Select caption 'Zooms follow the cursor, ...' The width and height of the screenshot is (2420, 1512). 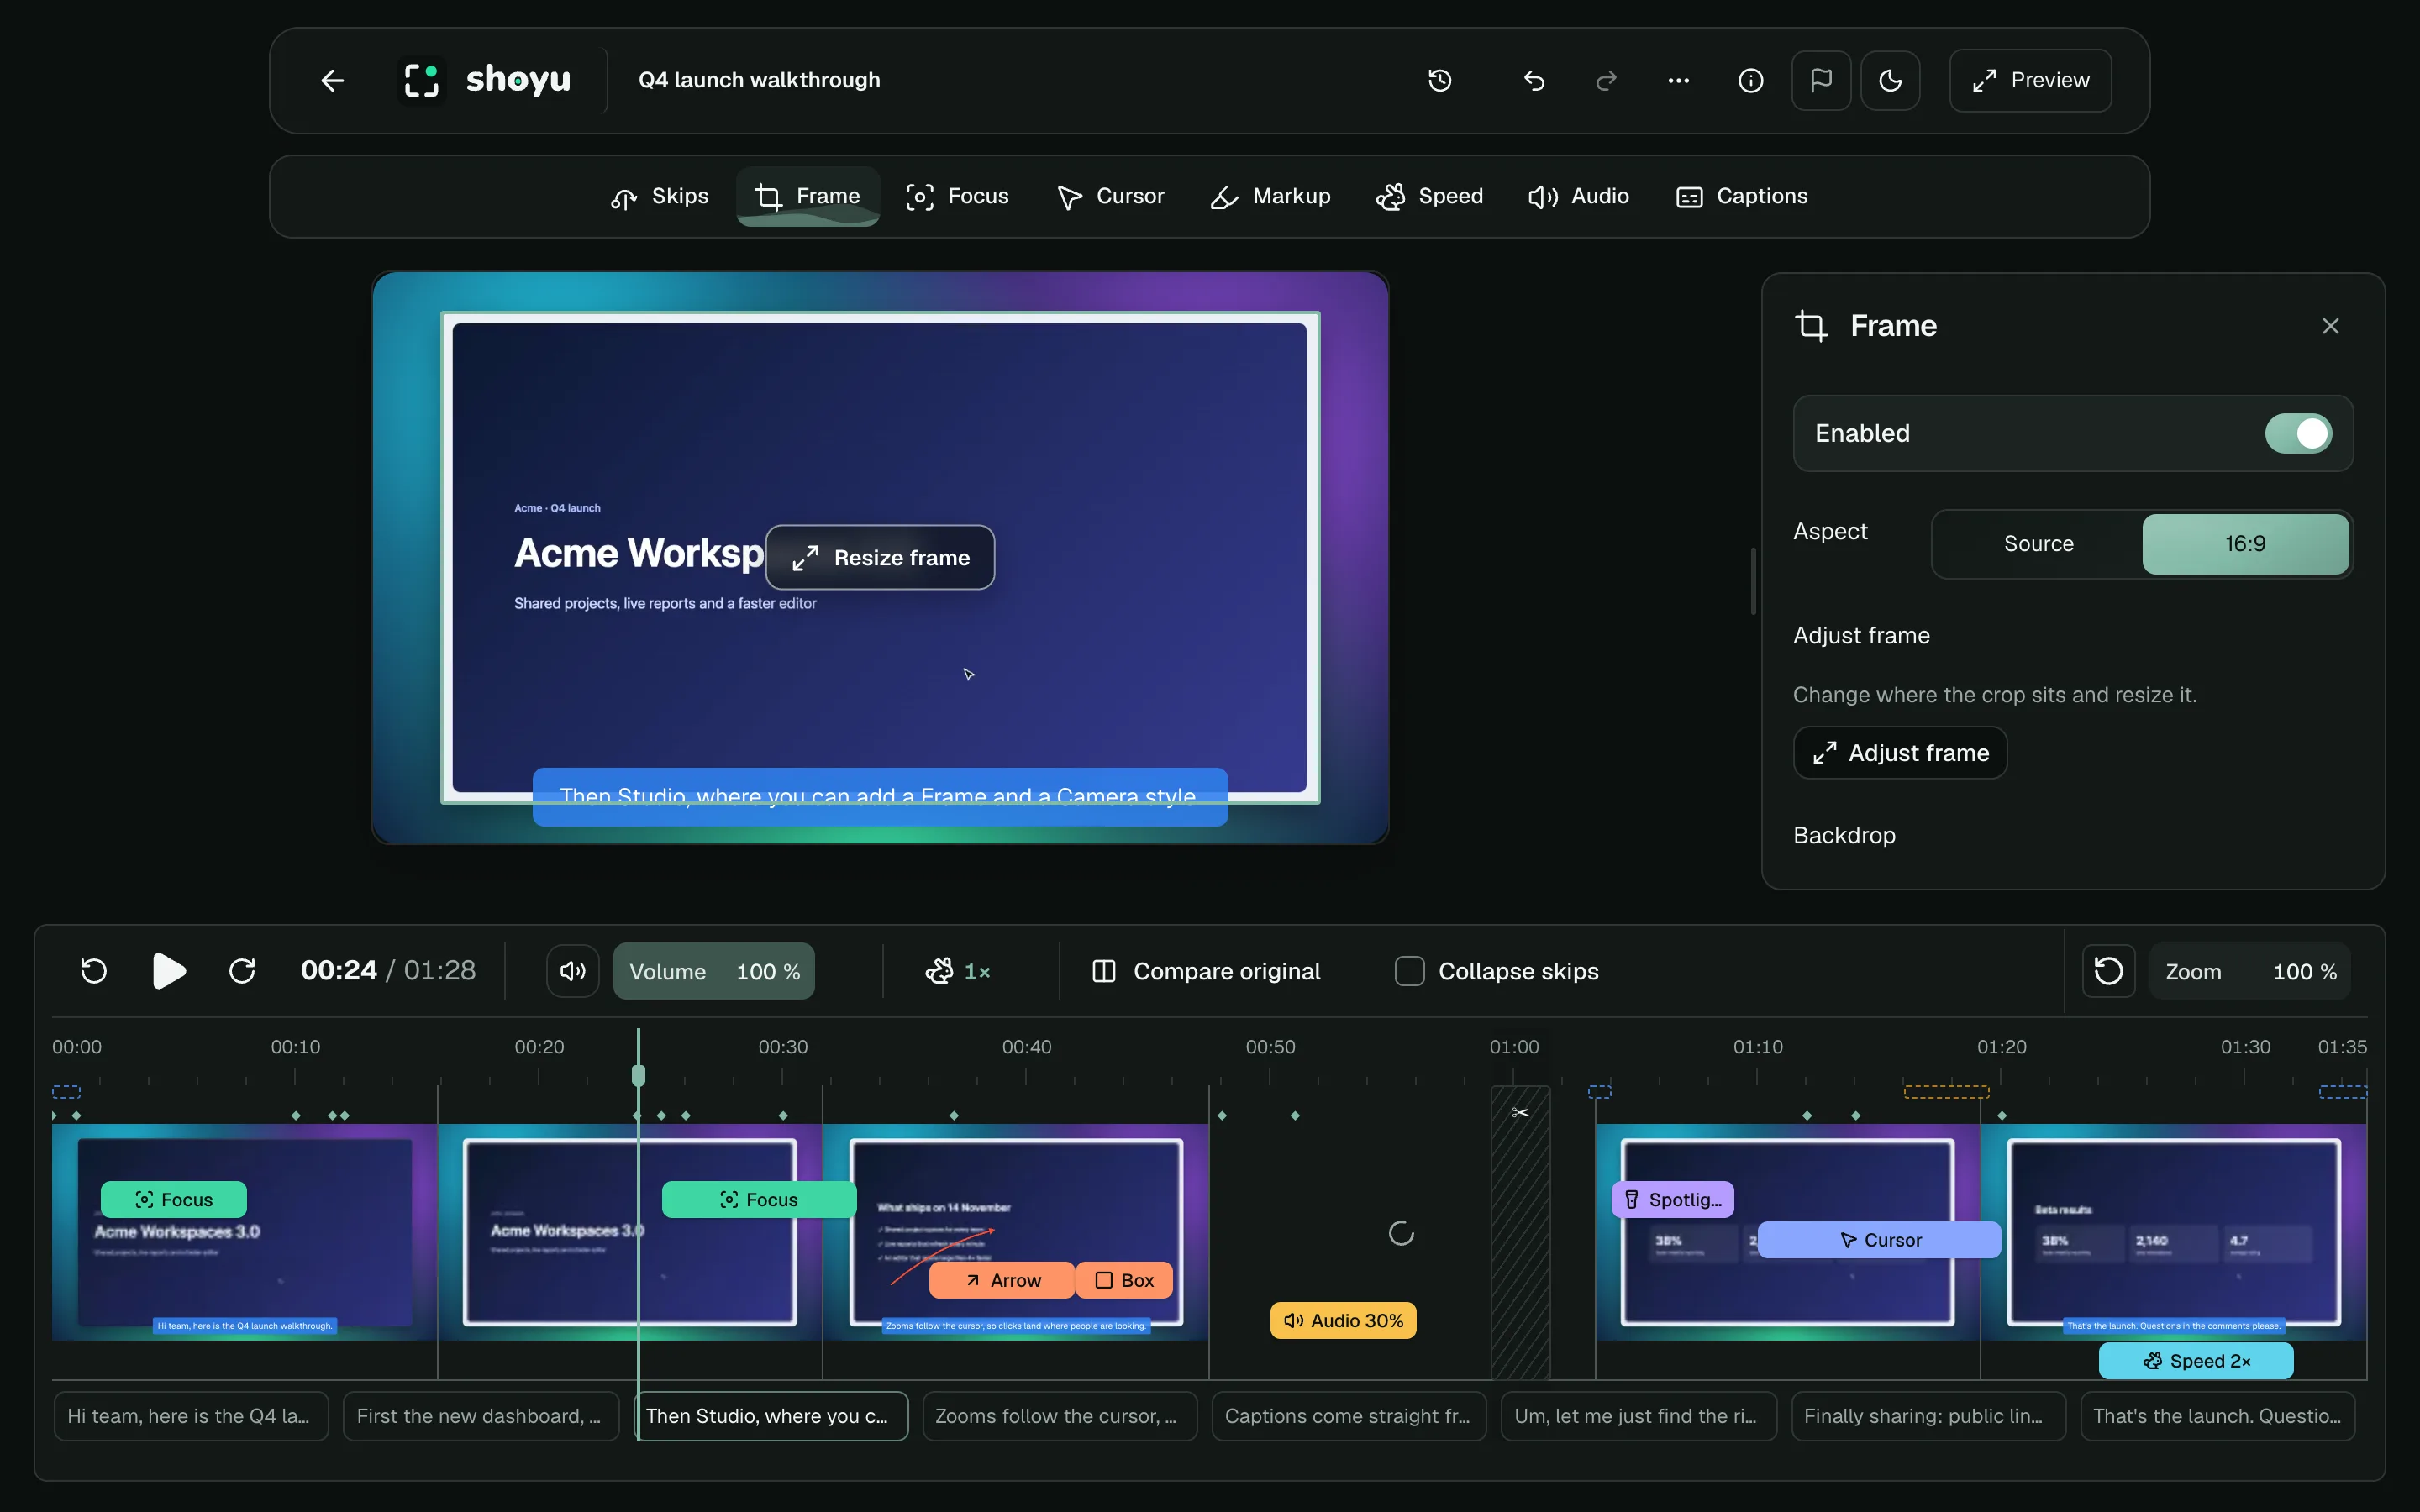point(1059,1416)
